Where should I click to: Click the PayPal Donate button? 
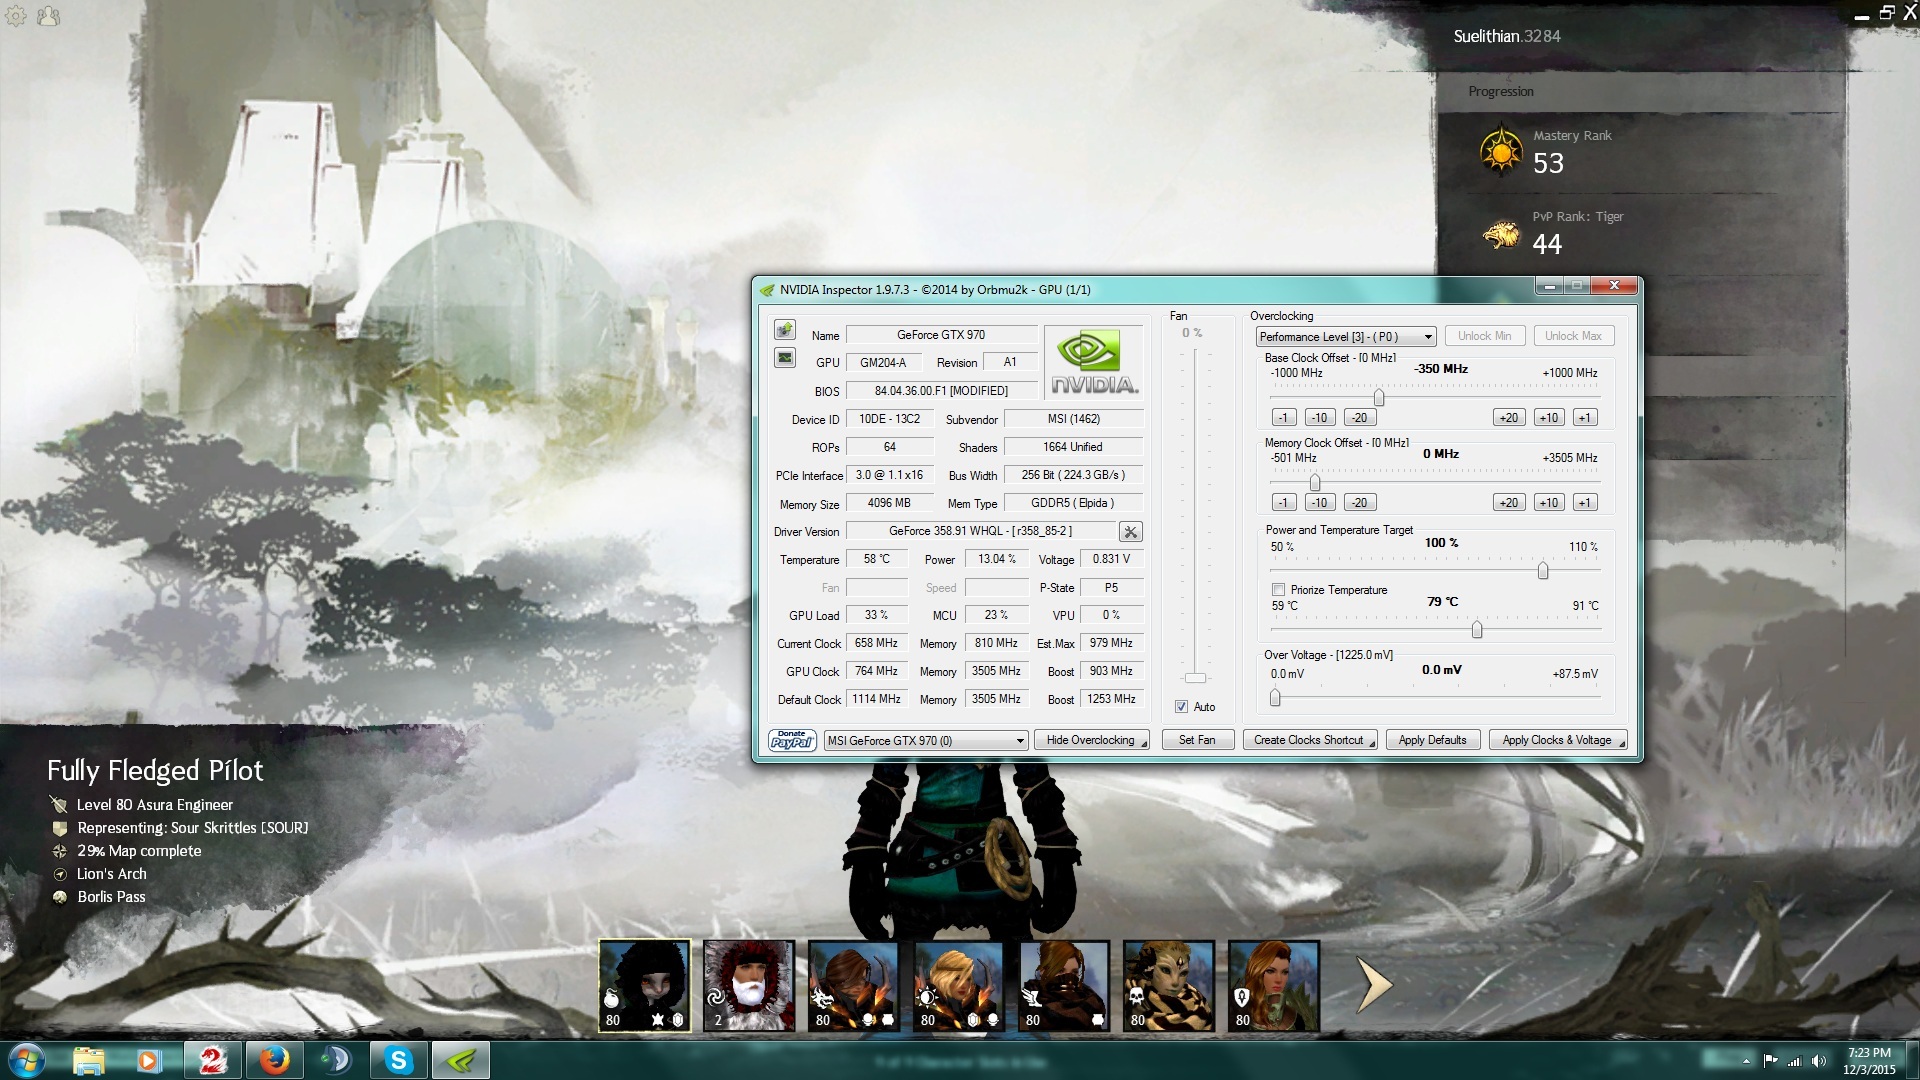[x=792, y=740]
